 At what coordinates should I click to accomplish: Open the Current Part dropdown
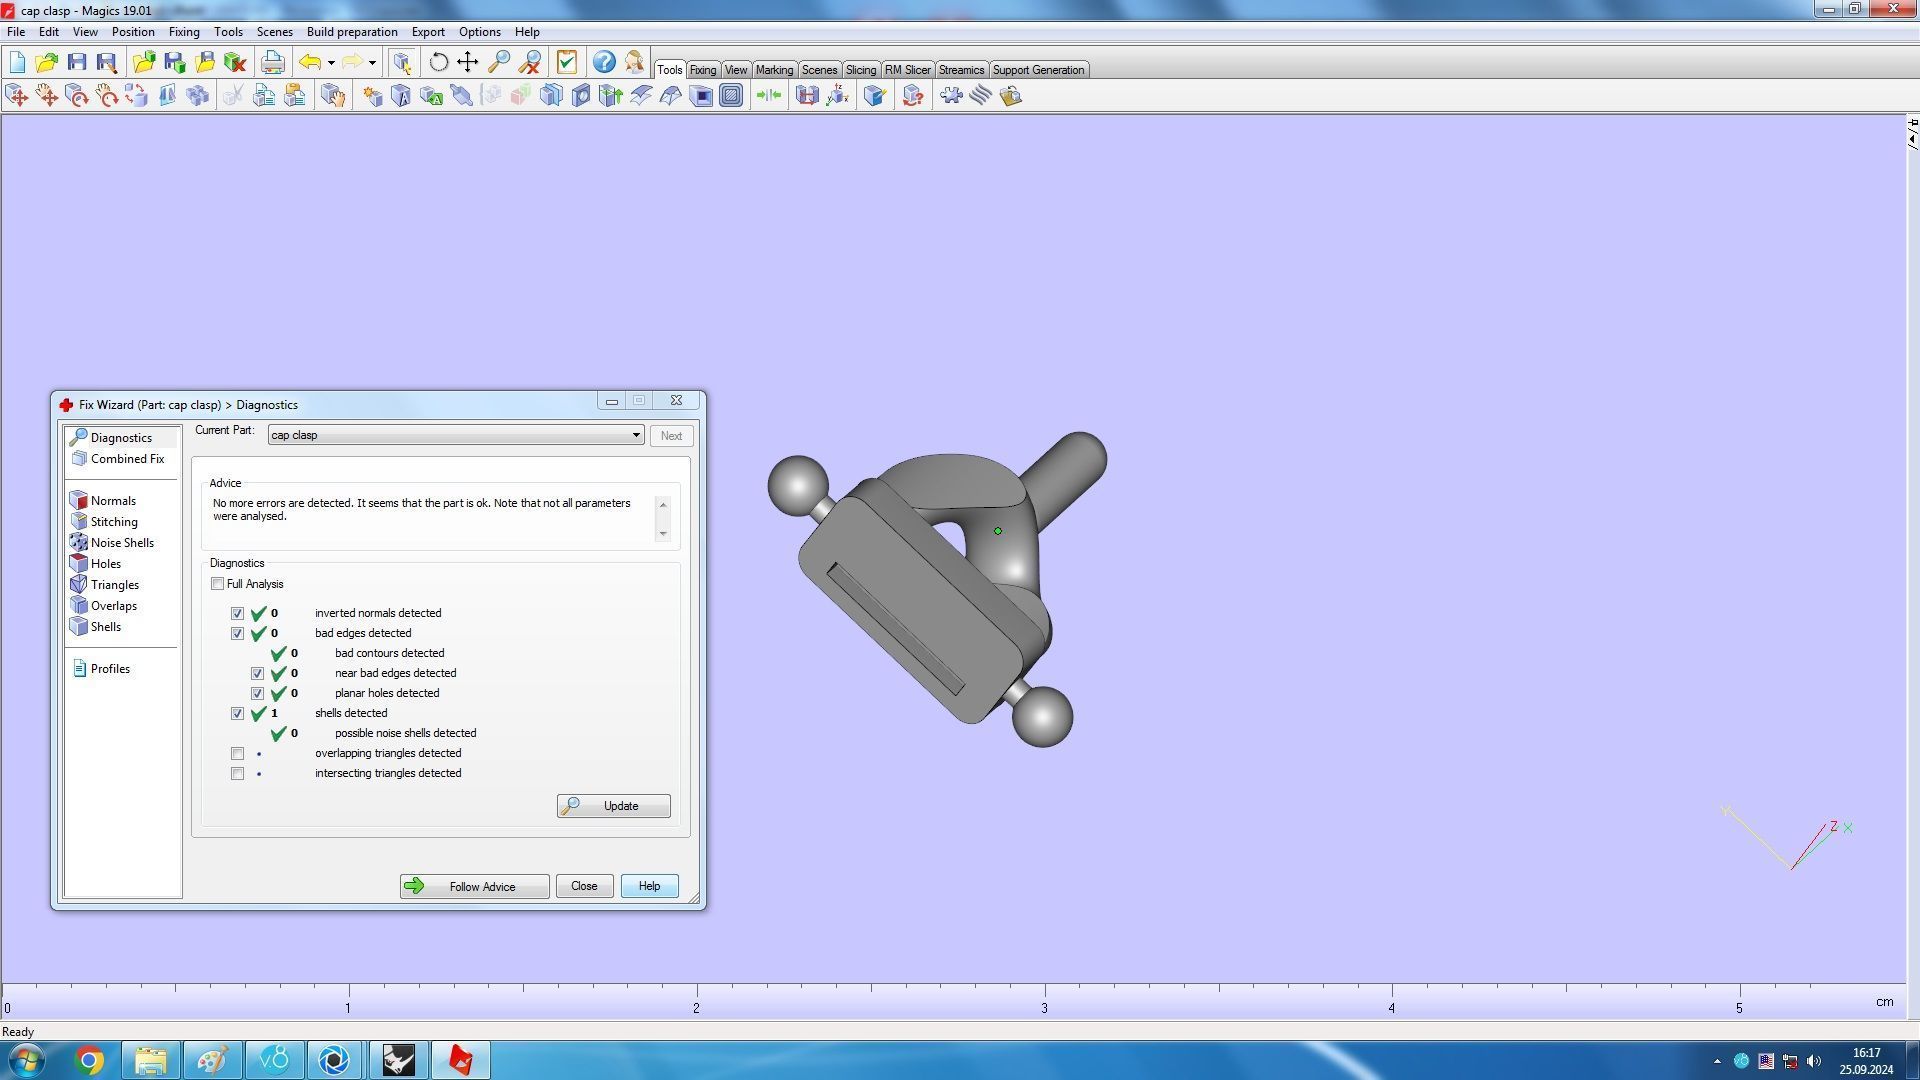(x=635, y=435)
